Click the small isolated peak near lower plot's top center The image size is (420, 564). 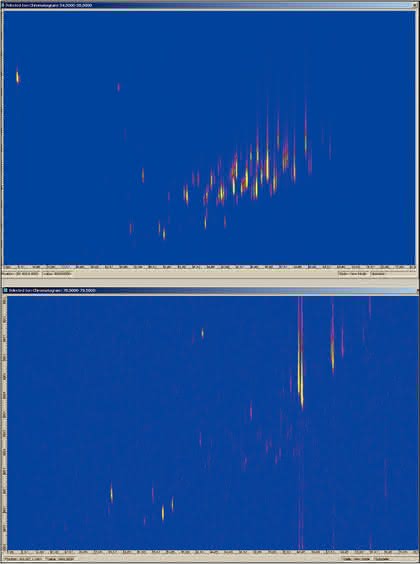tap(202, 333)
